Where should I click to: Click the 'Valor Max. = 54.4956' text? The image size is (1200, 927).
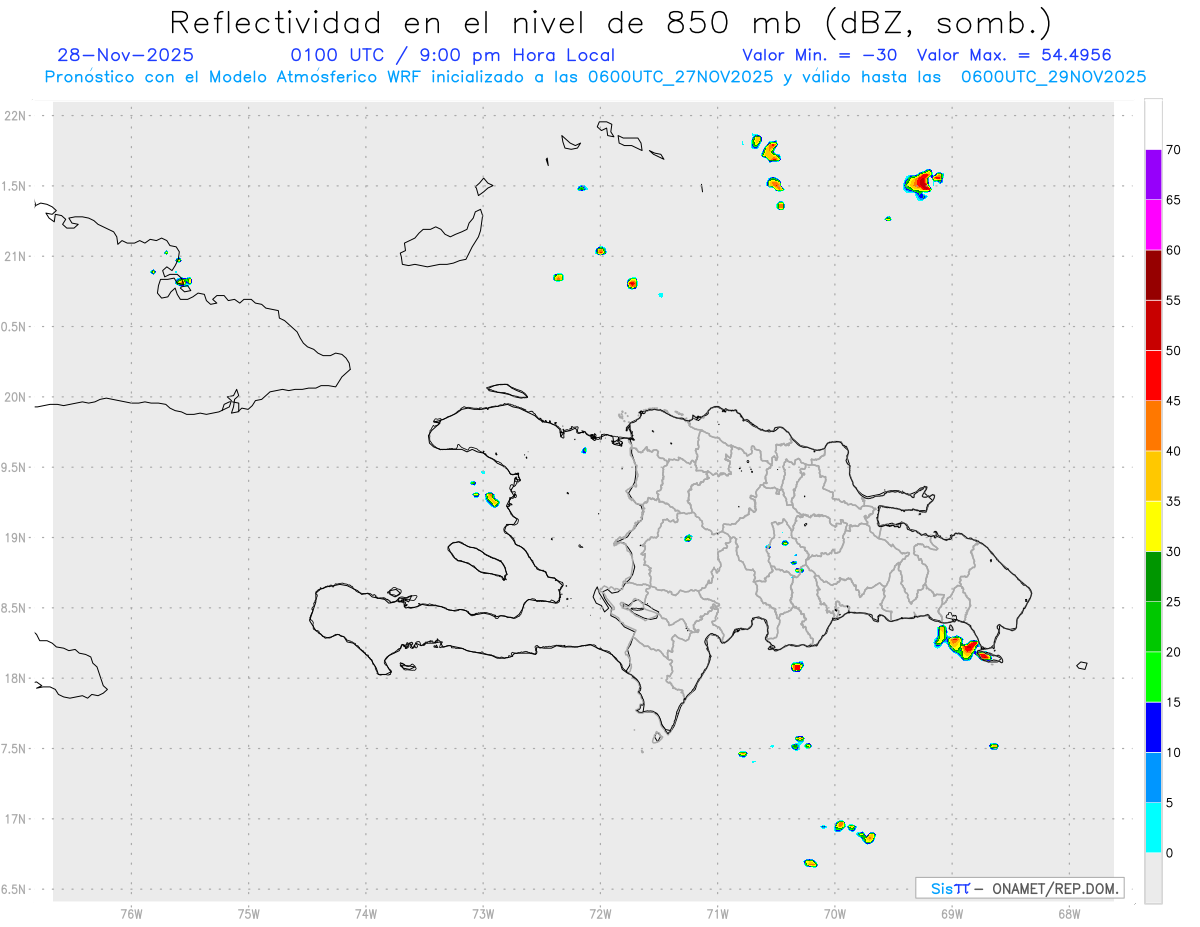pyautogui.click(x=1014, y=55)
